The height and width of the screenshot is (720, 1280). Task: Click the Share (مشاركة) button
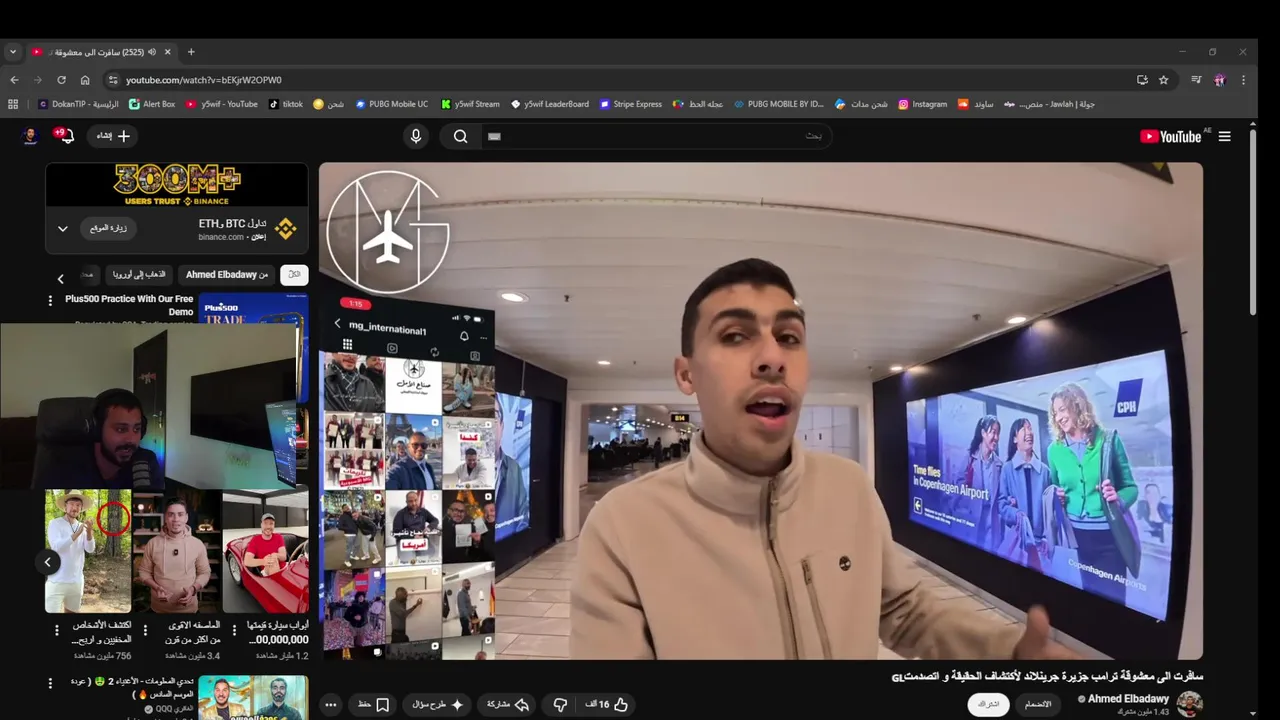[507, 704]
